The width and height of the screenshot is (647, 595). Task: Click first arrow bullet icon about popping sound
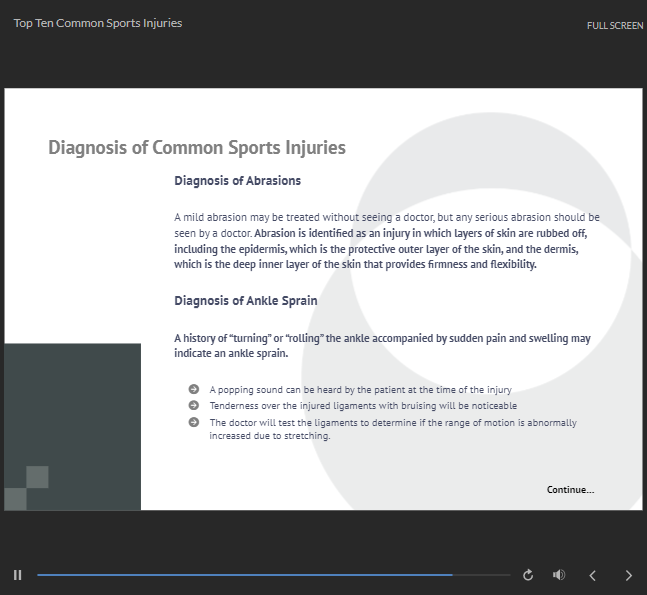coord(194,389)
